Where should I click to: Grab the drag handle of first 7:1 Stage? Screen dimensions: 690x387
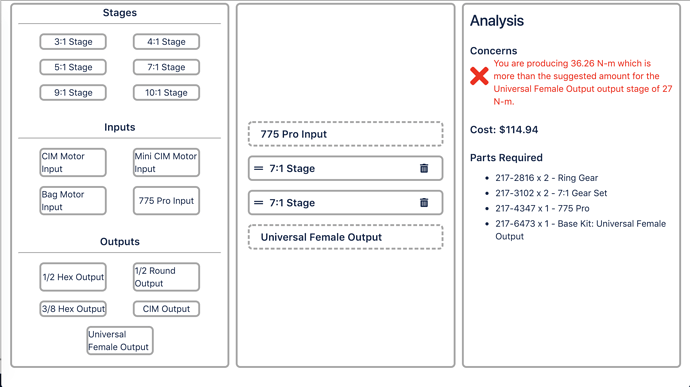click(x=259, y=168)
